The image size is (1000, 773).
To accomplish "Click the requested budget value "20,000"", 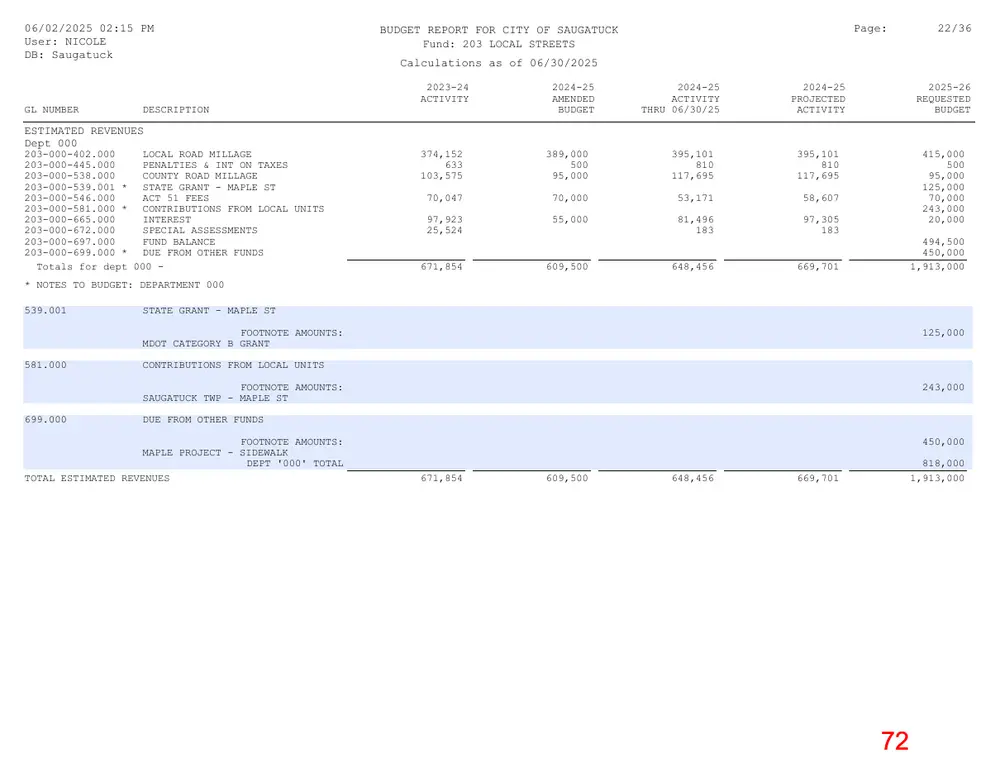I will click(946, 219).
